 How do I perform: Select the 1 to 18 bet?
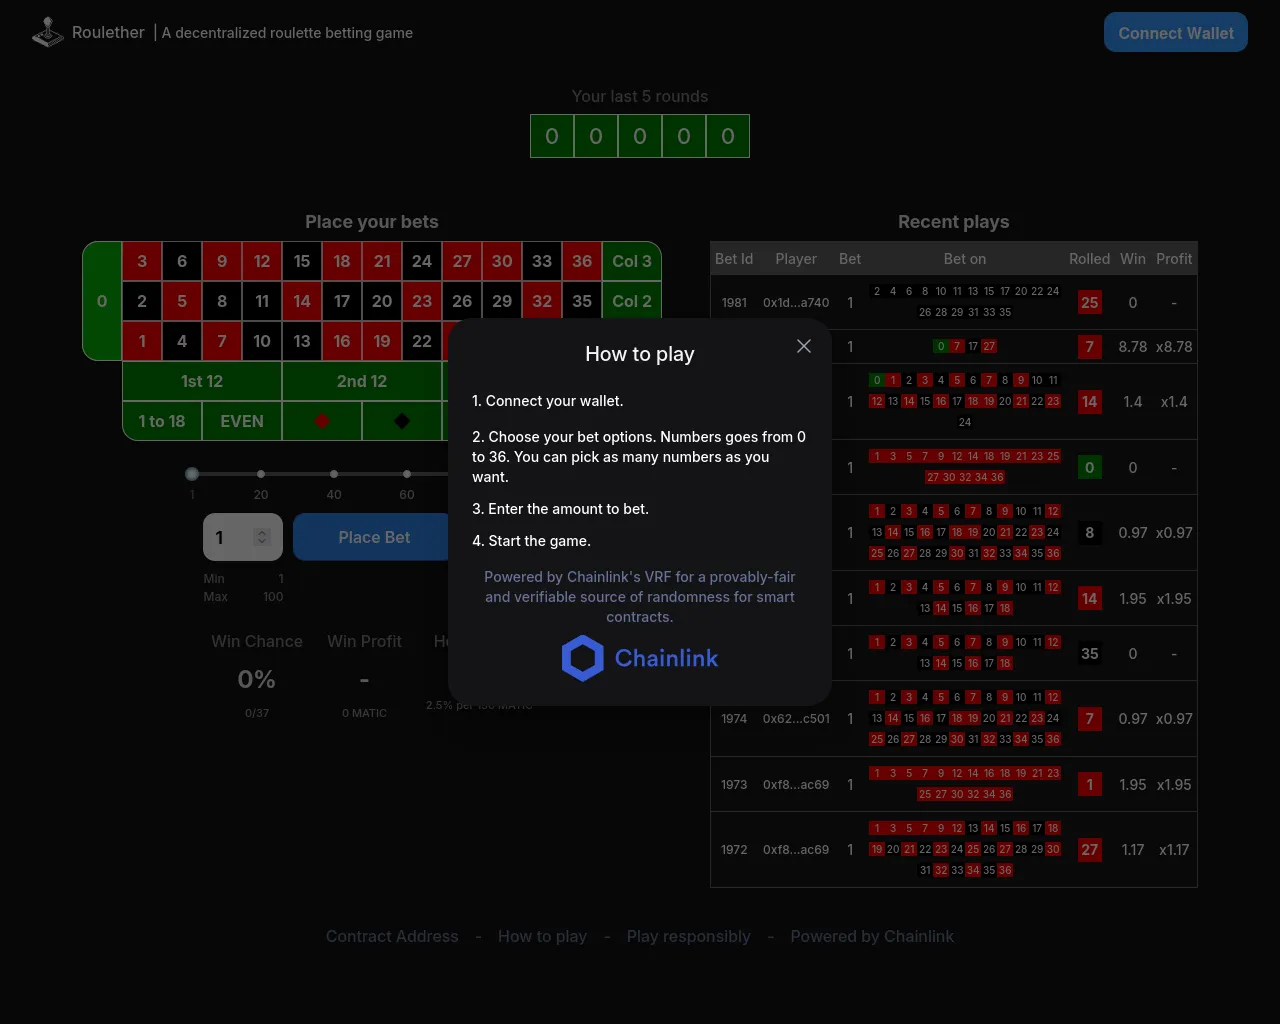click(162, 421)
